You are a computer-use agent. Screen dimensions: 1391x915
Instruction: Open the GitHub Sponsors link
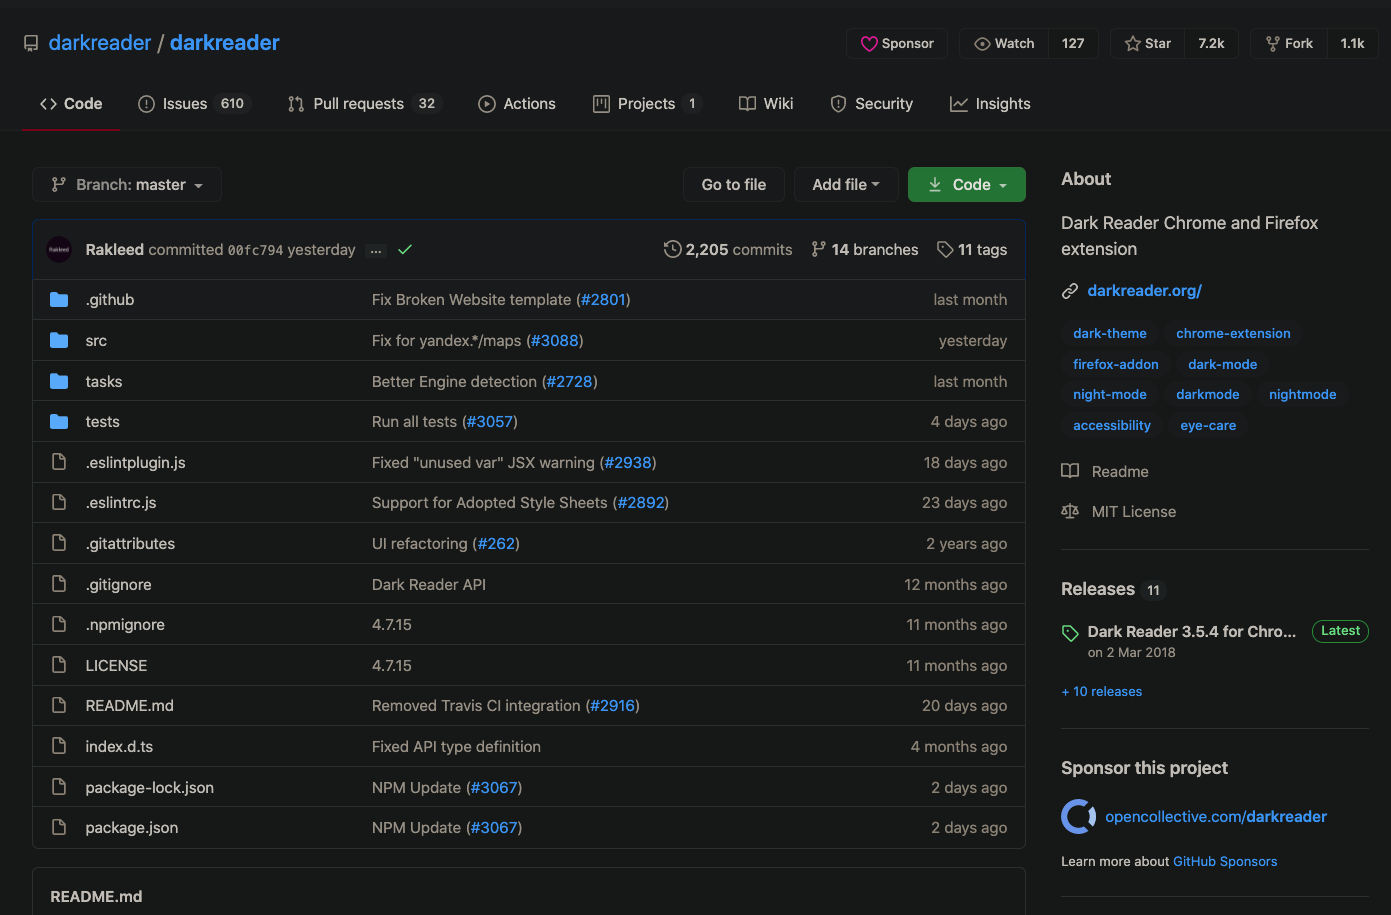[1225, 862]
